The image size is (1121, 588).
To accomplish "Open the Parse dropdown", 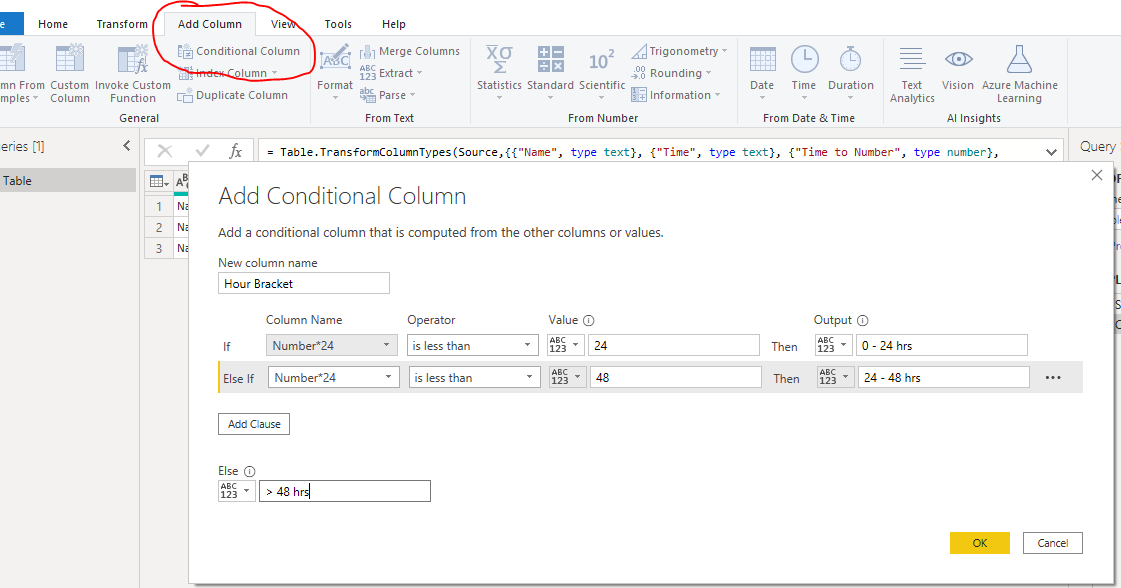I will tap(387, 95).
